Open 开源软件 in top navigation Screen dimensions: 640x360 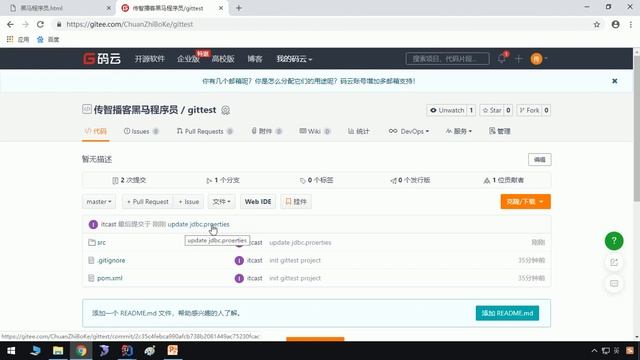[x=149, y=59]
